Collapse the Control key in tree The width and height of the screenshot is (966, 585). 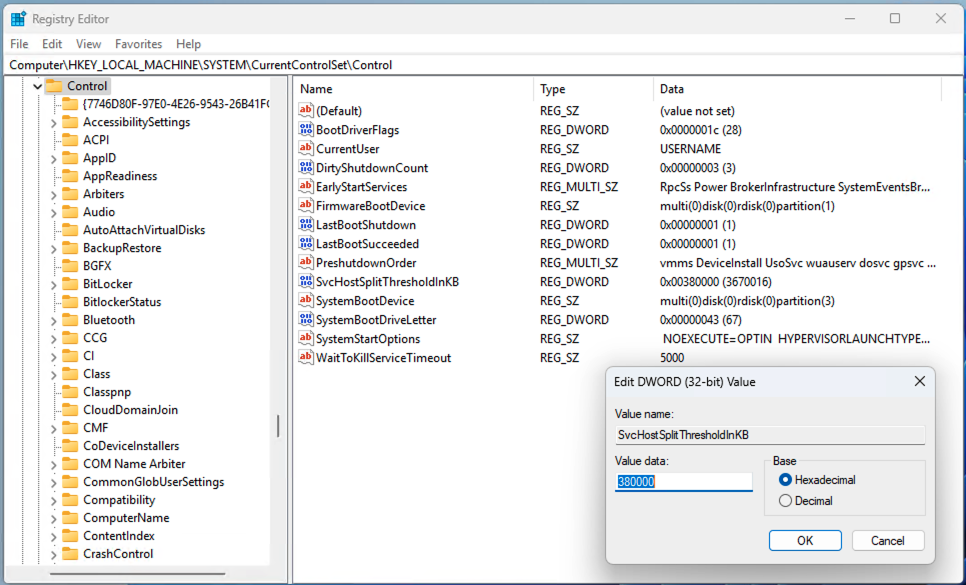pyautogui.click(x=38, y=86)
